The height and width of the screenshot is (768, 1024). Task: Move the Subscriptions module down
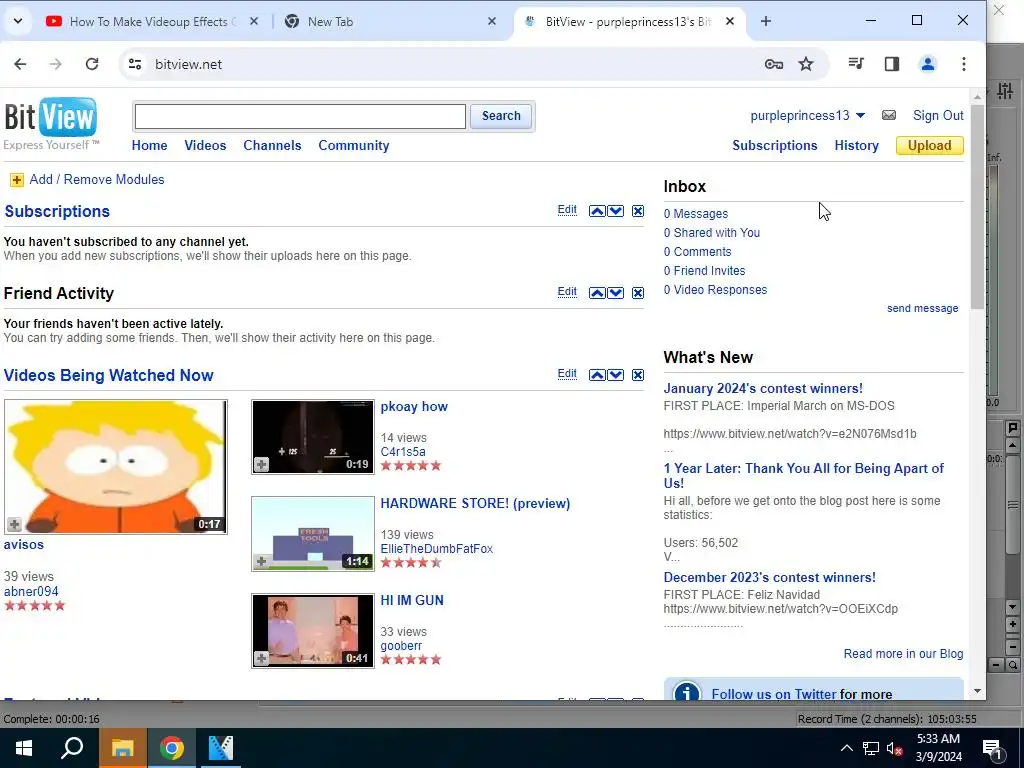tap(616, 211)
